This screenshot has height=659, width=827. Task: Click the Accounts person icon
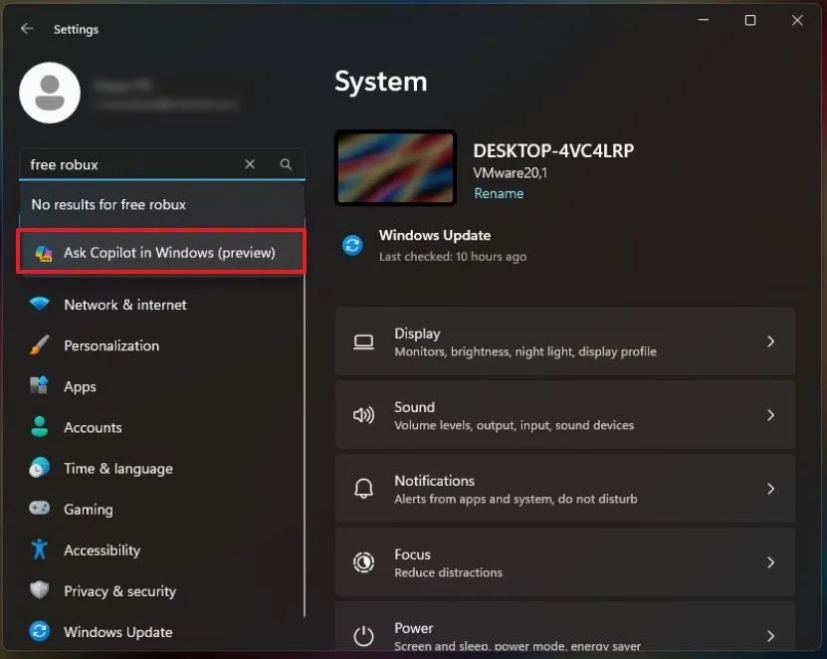pos(40,427)
